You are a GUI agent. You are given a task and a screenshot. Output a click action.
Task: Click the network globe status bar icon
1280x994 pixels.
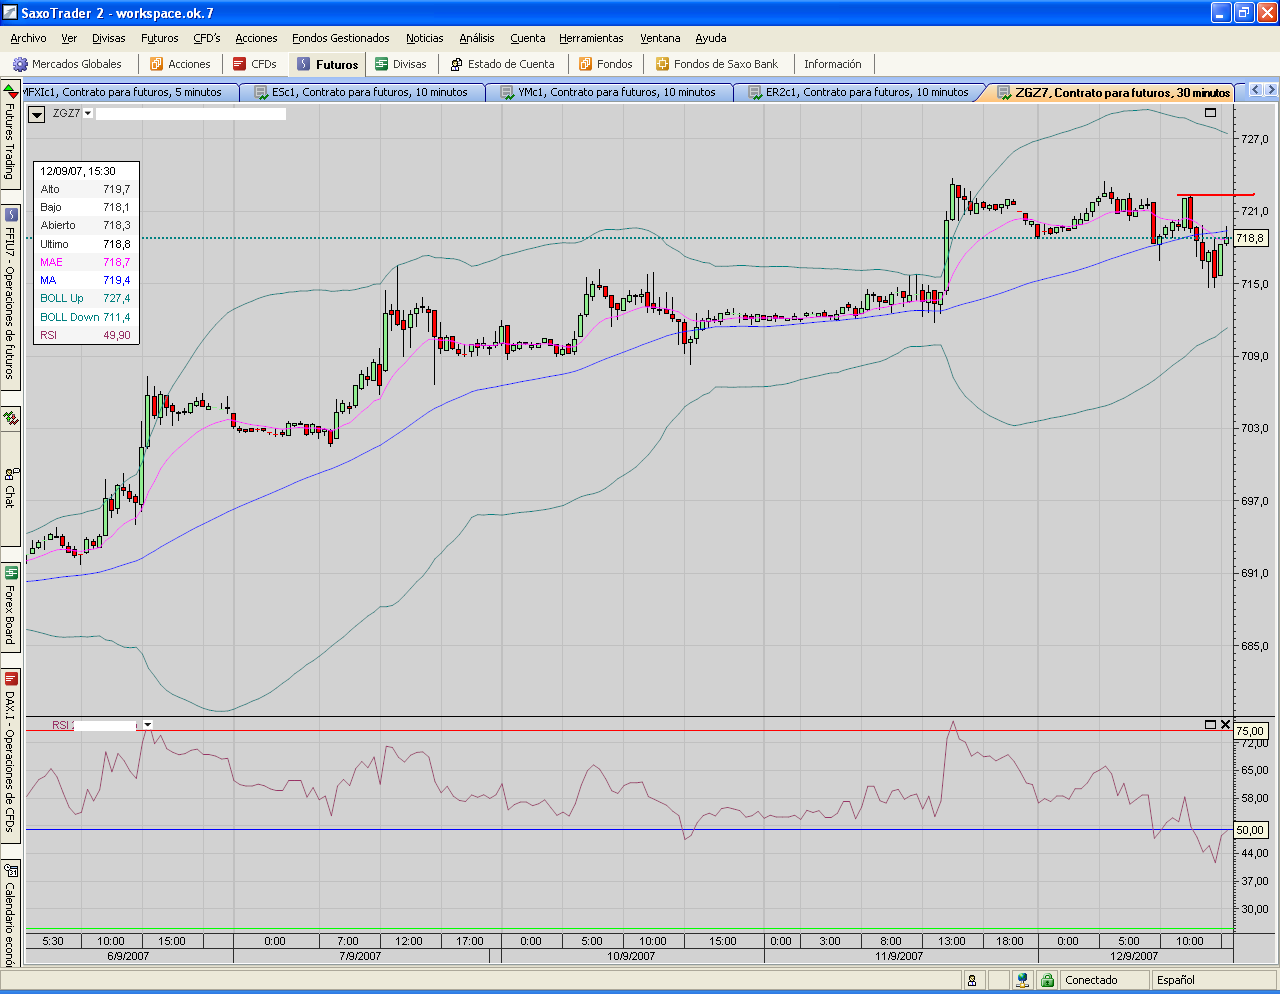(x=1021, y=980)
